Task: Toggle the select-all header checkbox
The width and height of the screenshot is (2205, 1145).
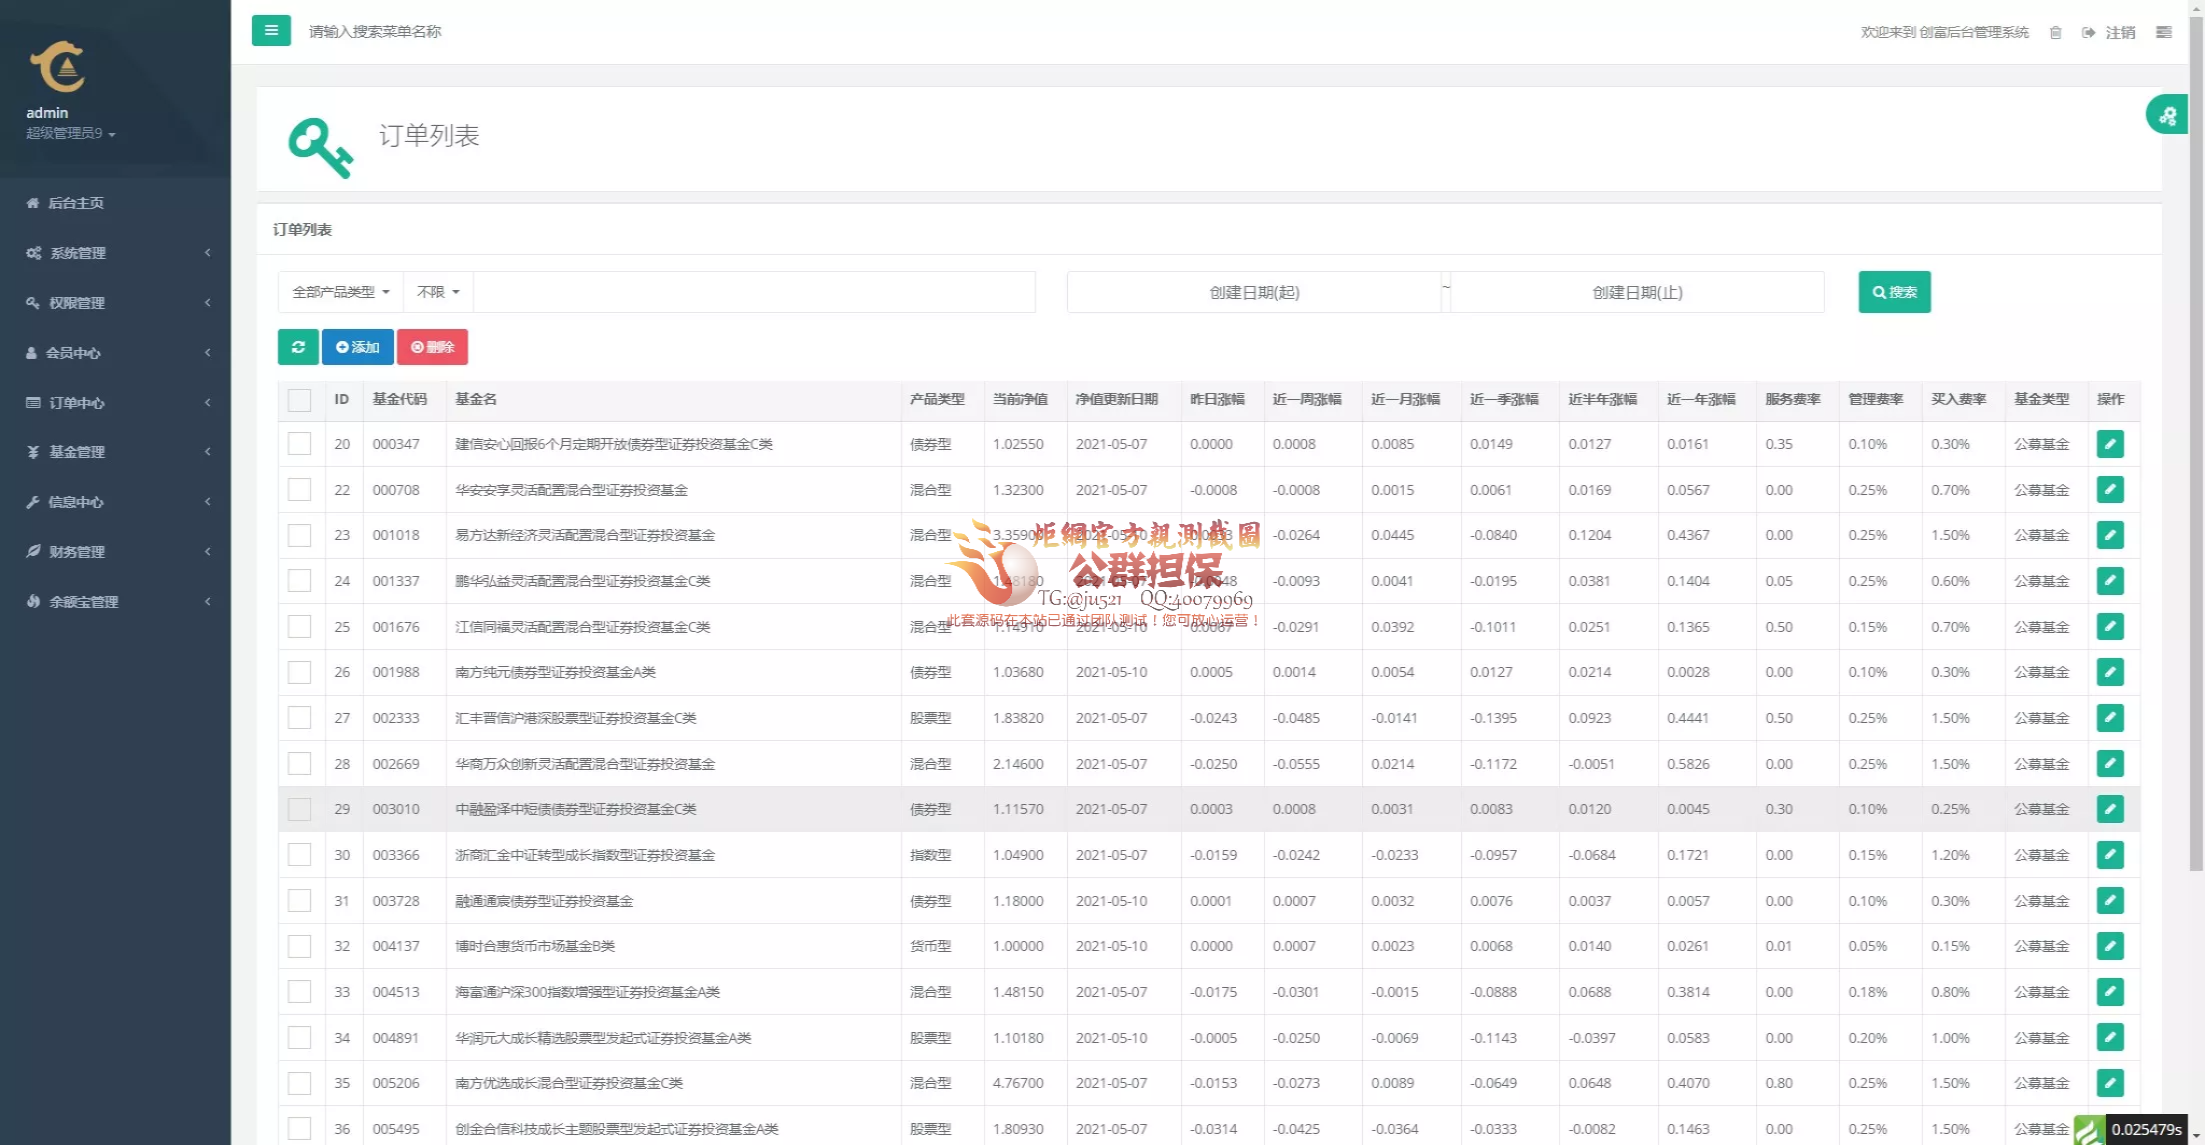Action: (299, 400)
